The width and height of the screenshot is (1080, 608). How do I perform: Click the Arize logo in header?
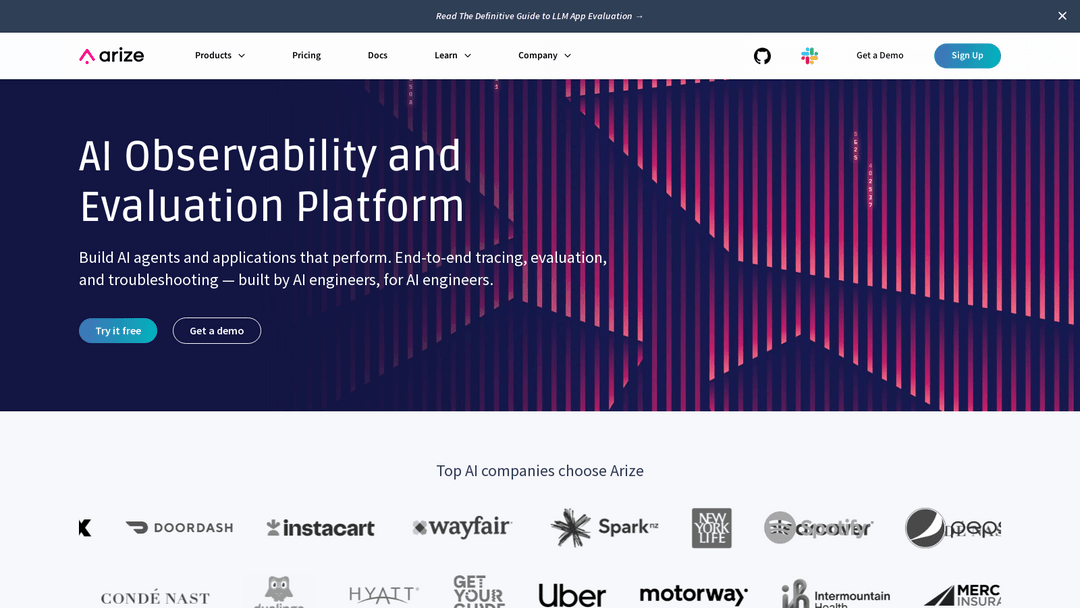click(112, 56)
